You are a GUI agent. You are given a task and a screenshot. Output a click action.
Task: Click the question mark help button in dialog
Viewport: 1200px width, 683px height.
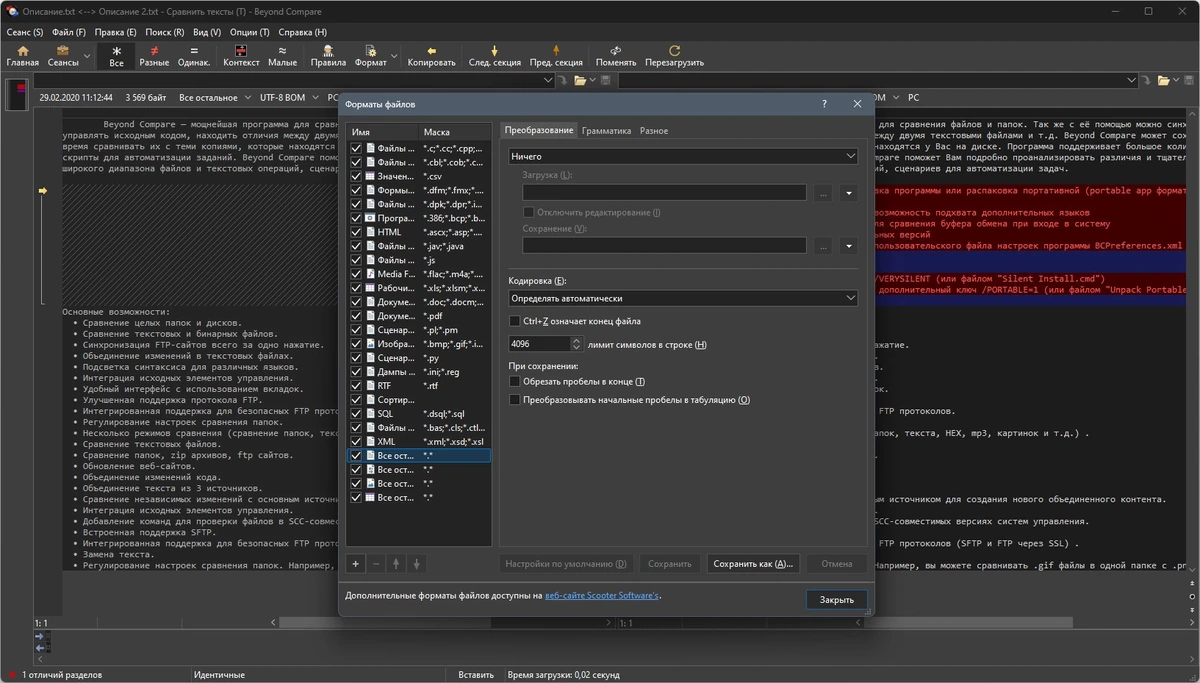(x=824, y=103)
